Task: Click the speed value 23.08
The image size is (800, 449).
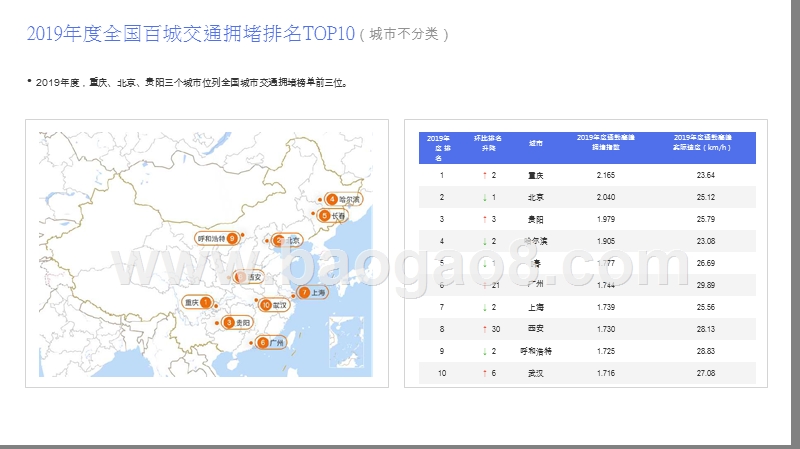Action: pos(706,241)
